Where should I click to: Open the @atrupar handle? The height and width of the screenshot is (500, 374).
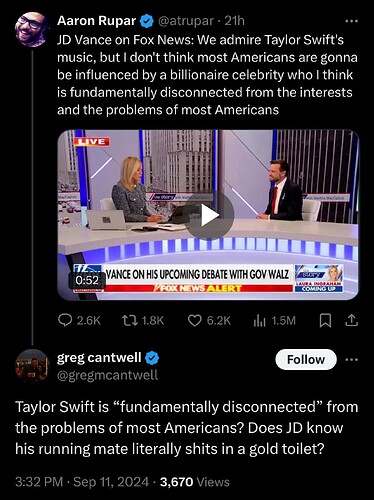[185, 21]
